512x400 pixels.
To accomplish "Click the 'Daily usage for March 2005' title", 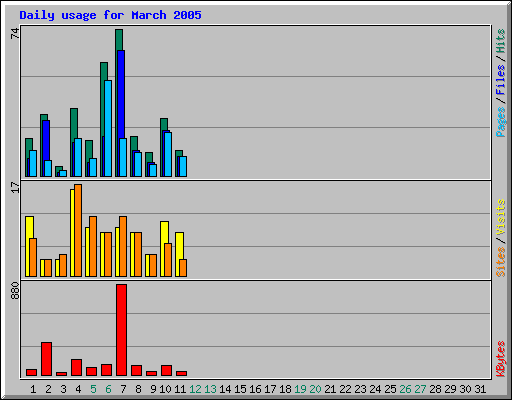I will [x=110, y=15].
